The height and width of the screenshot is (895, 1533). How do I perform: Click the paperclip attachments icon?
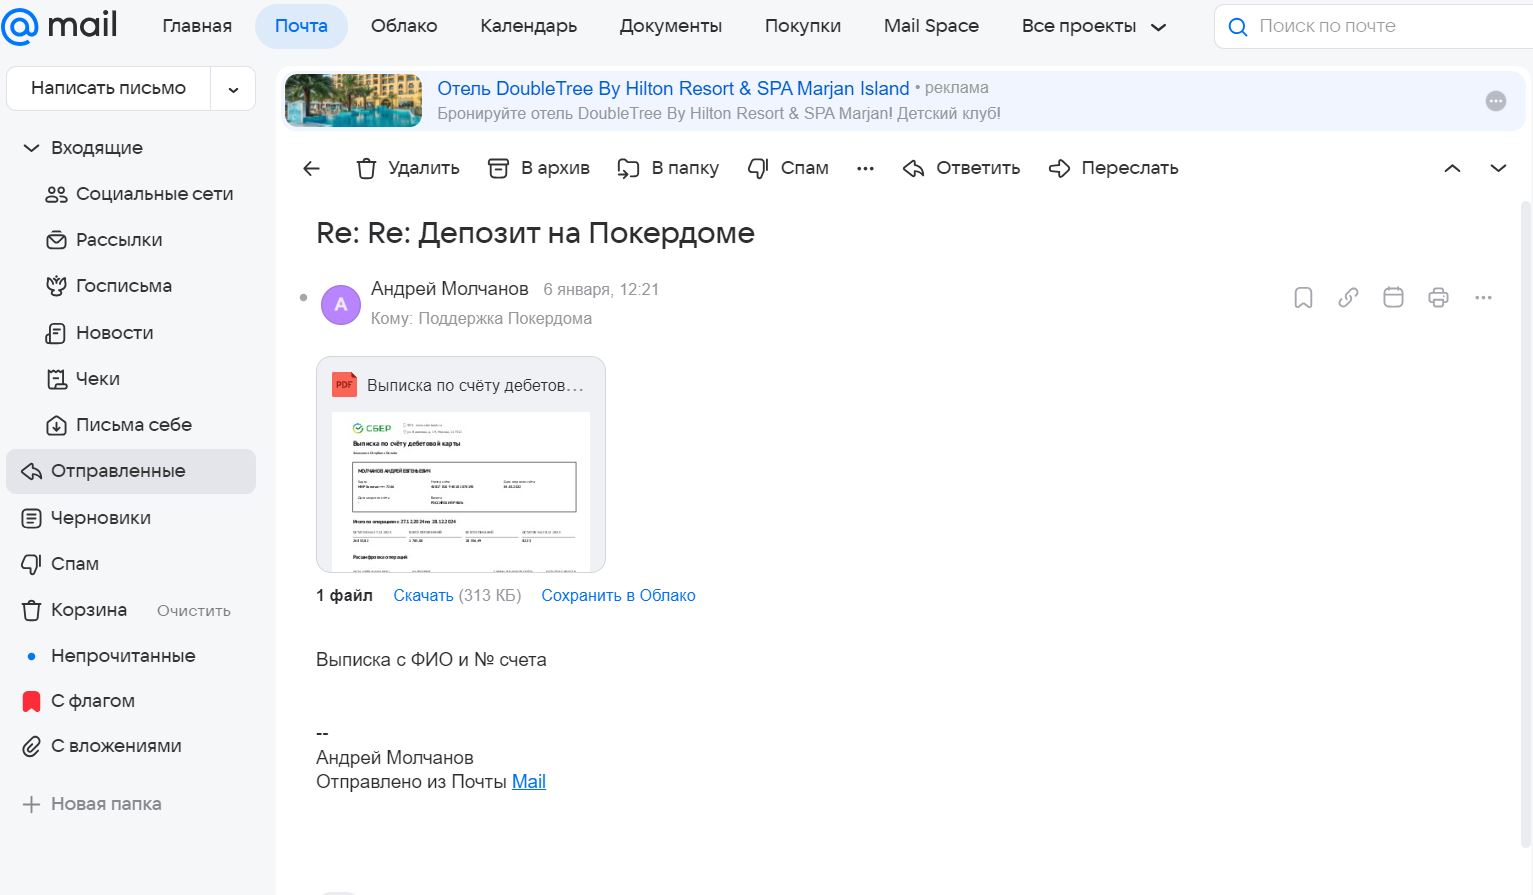(x=32, y=747)
